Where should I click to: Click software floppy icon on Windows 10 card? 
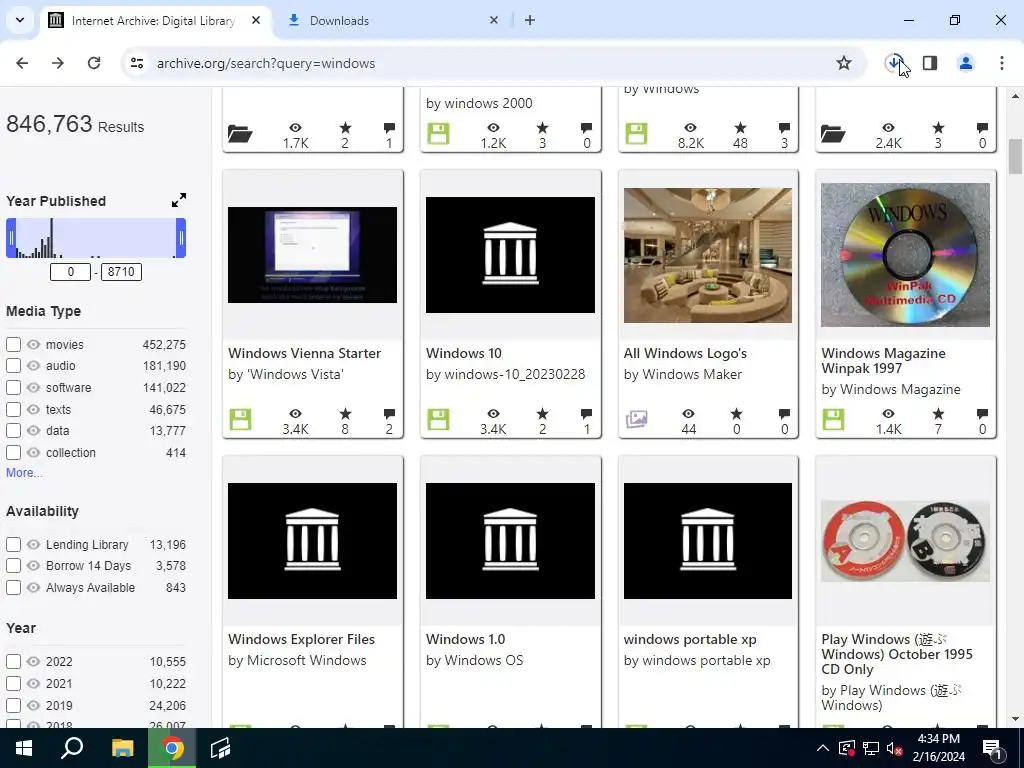click(438, 419)
